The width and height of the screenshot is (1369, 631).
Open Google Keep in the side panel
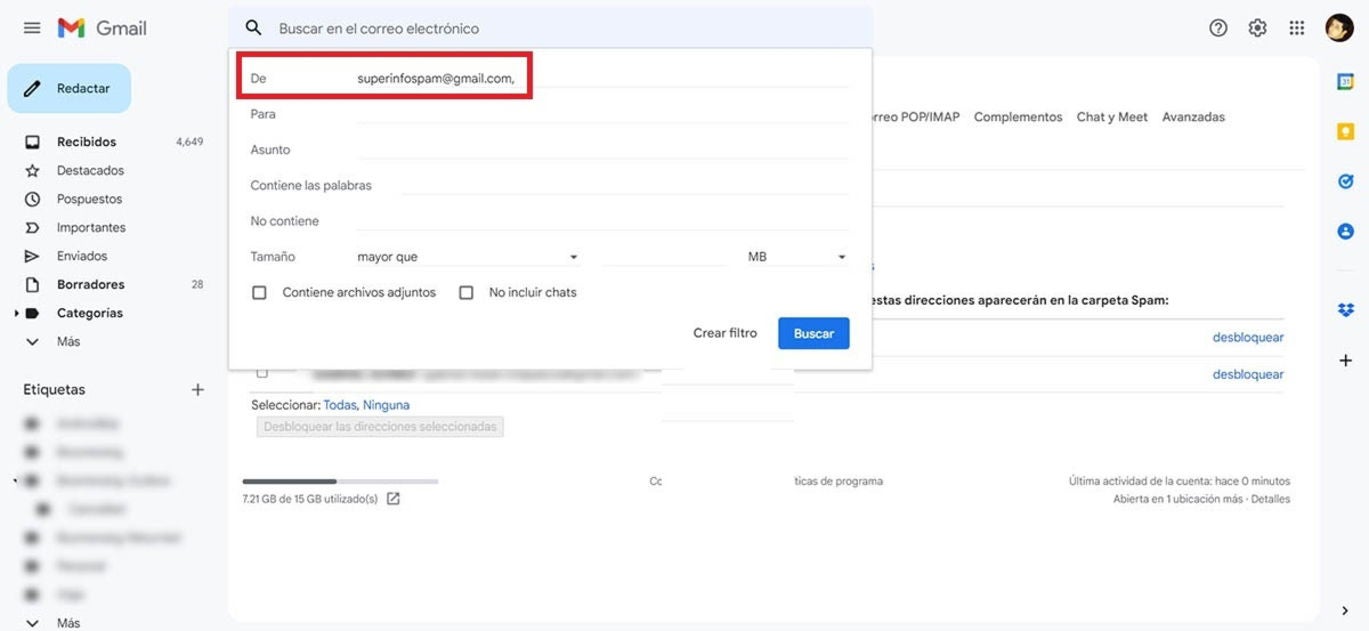[x=1345, y=130]
